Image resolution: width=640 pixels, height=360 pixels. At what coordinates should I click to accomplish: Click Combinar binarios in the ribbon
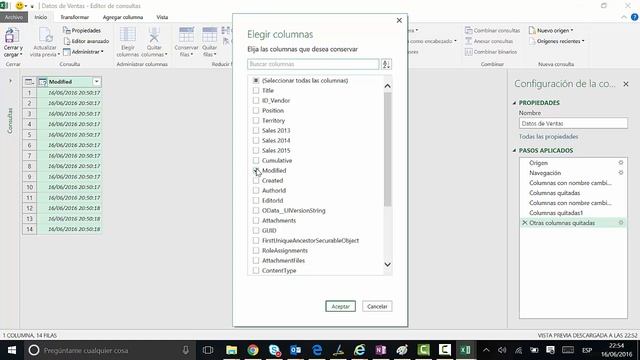tap(491, 52)
